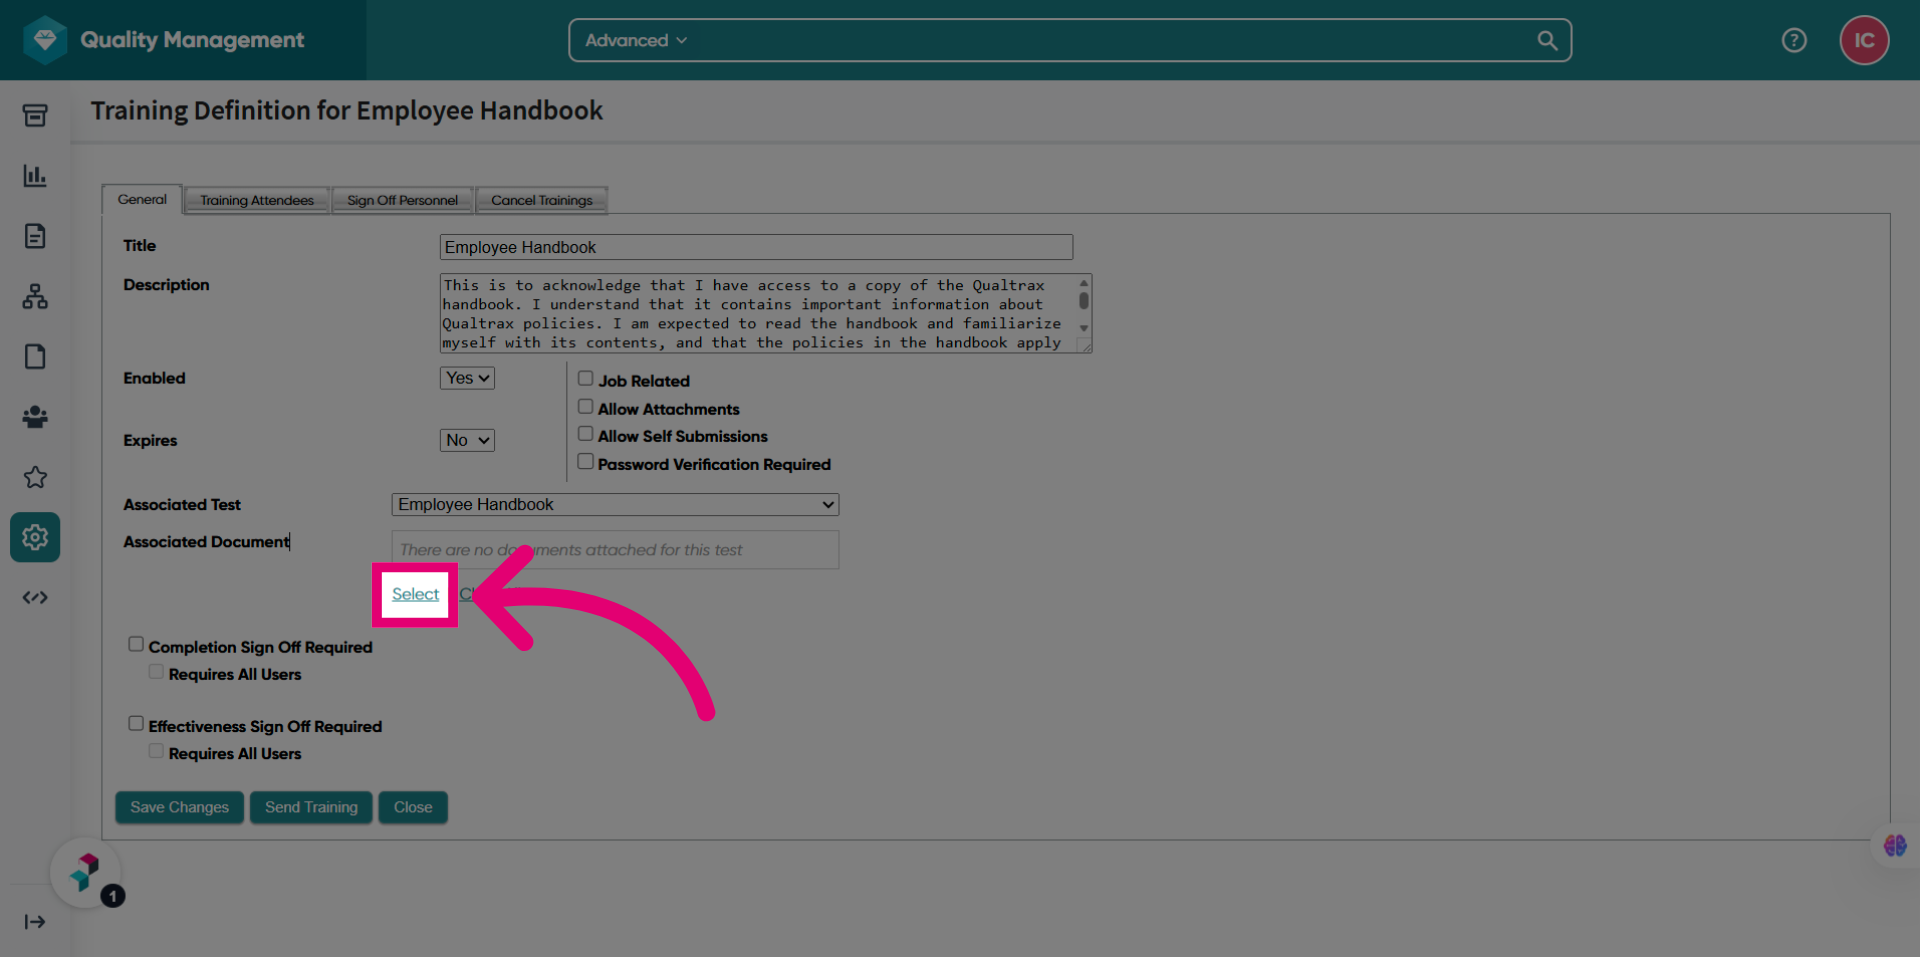This screenshot has height=957, width=1920.
Task: Open the star favorites sidebar icon
Action: click(35, 477)
